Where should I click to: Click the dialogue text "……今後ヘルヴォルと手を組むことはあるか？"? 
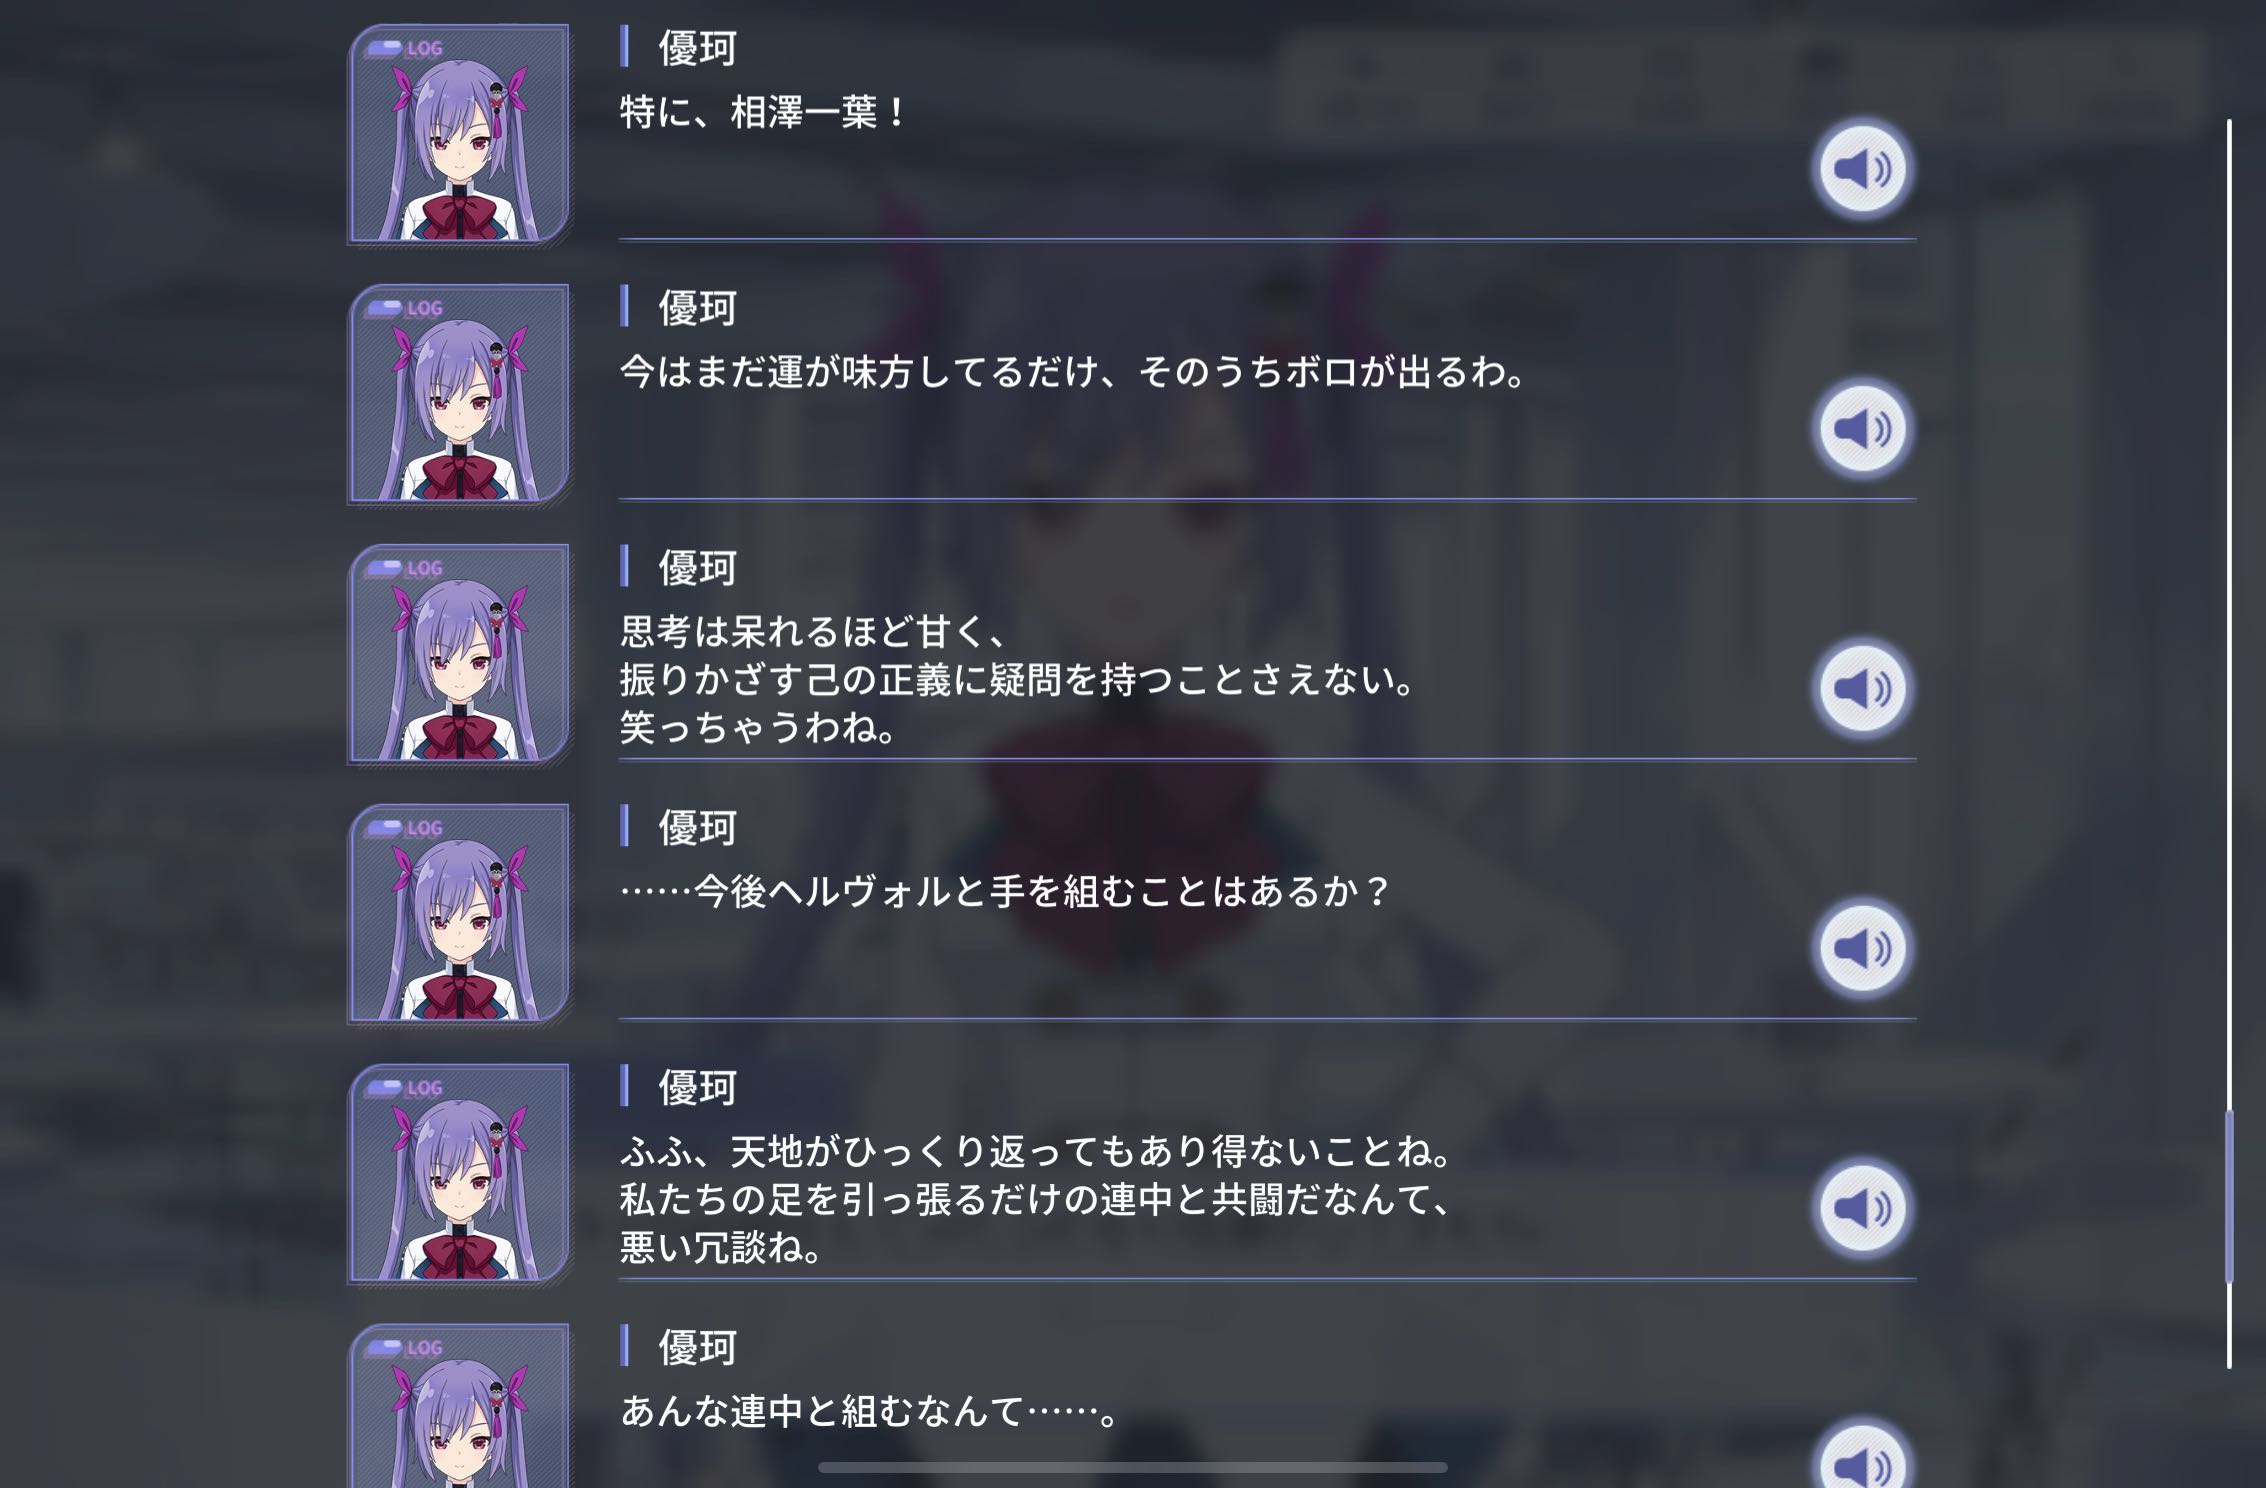[1005, 891]
